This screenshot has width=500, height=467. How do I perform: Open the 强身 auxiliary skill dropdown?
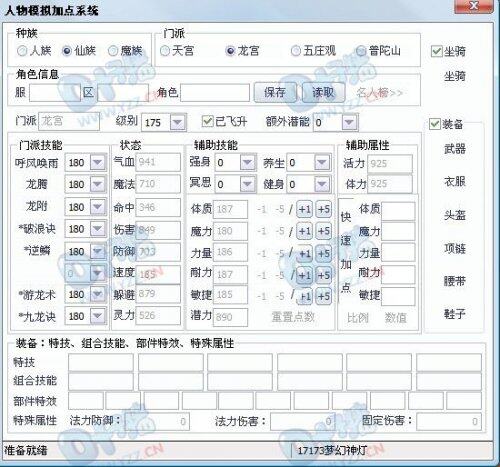(x=247, y=163)
